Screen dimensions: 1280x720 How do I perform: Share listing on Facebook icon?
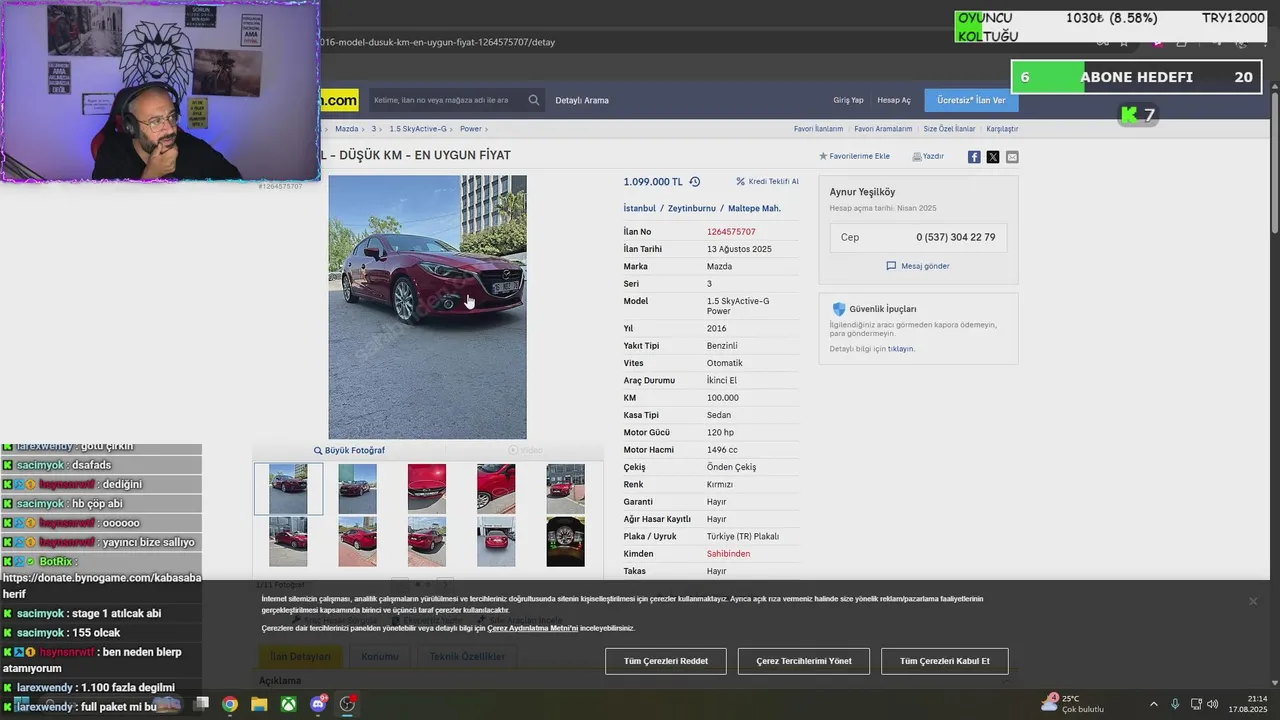[x=974, y=157]
